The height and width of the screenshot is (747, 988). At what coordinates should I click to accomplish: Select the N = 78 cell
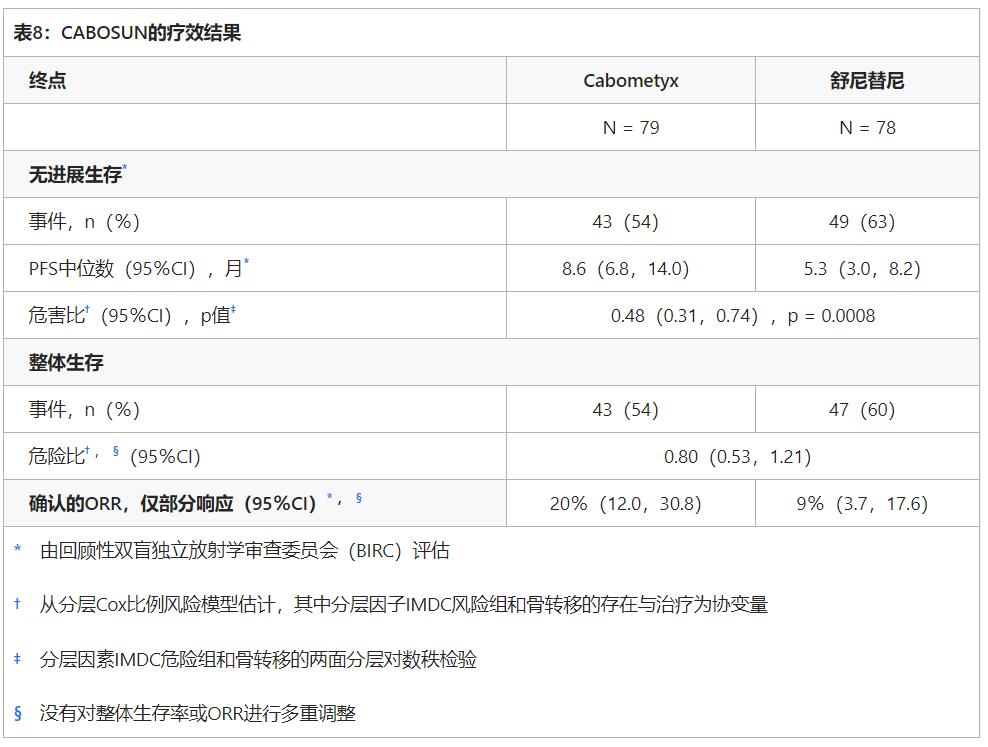[867, 127]
